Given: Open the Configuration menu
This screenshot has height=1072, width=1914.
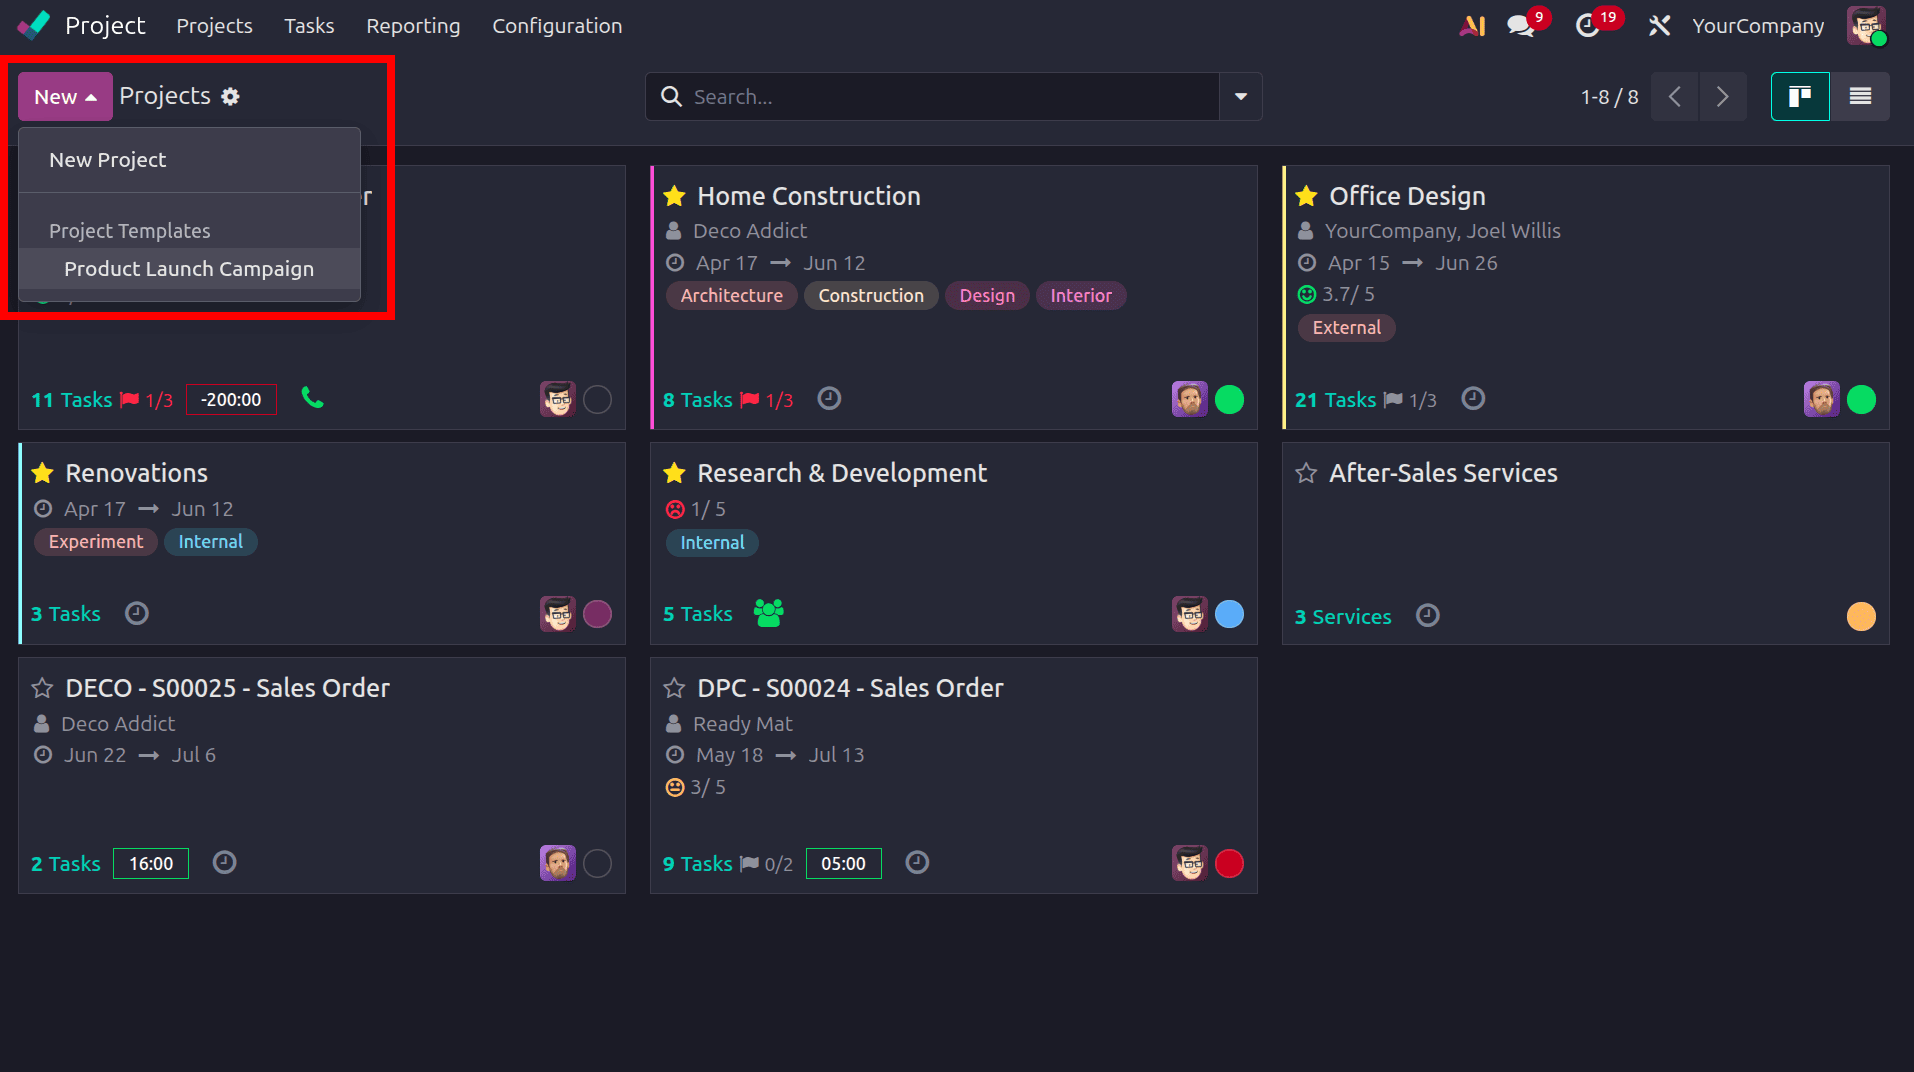Looking at the screenshot, I should tap(557, 26).
